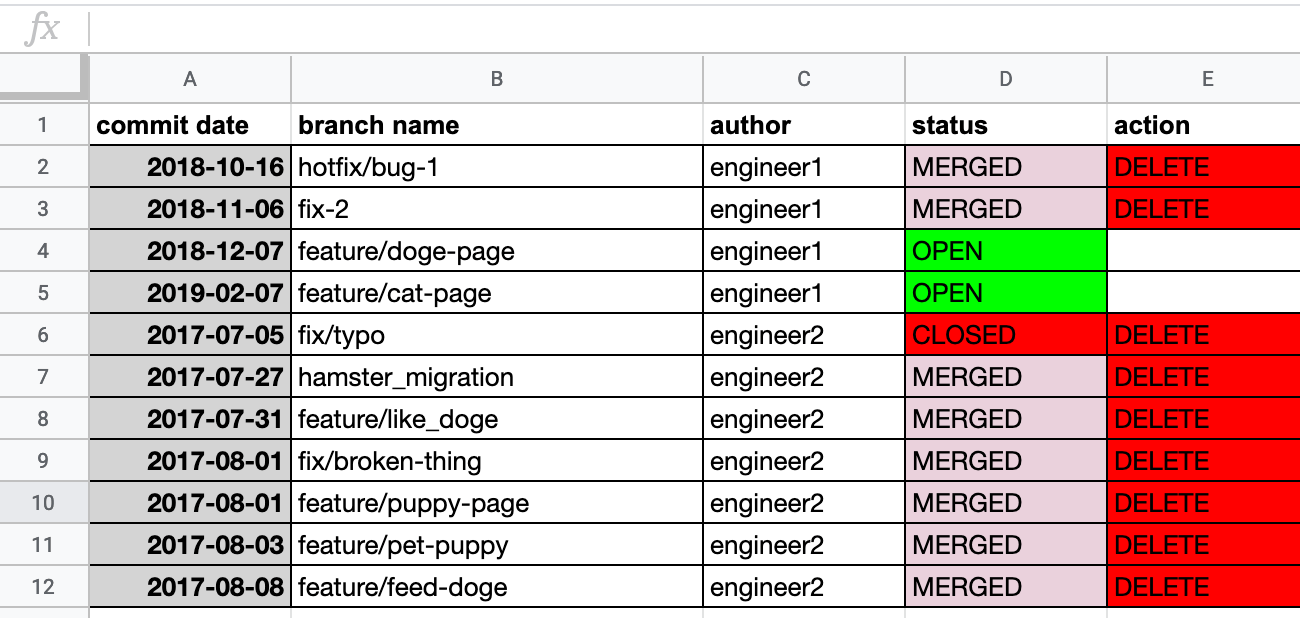This screenshot has width=1300, height=618.
Task: Select column D header
Action: 1006,79
